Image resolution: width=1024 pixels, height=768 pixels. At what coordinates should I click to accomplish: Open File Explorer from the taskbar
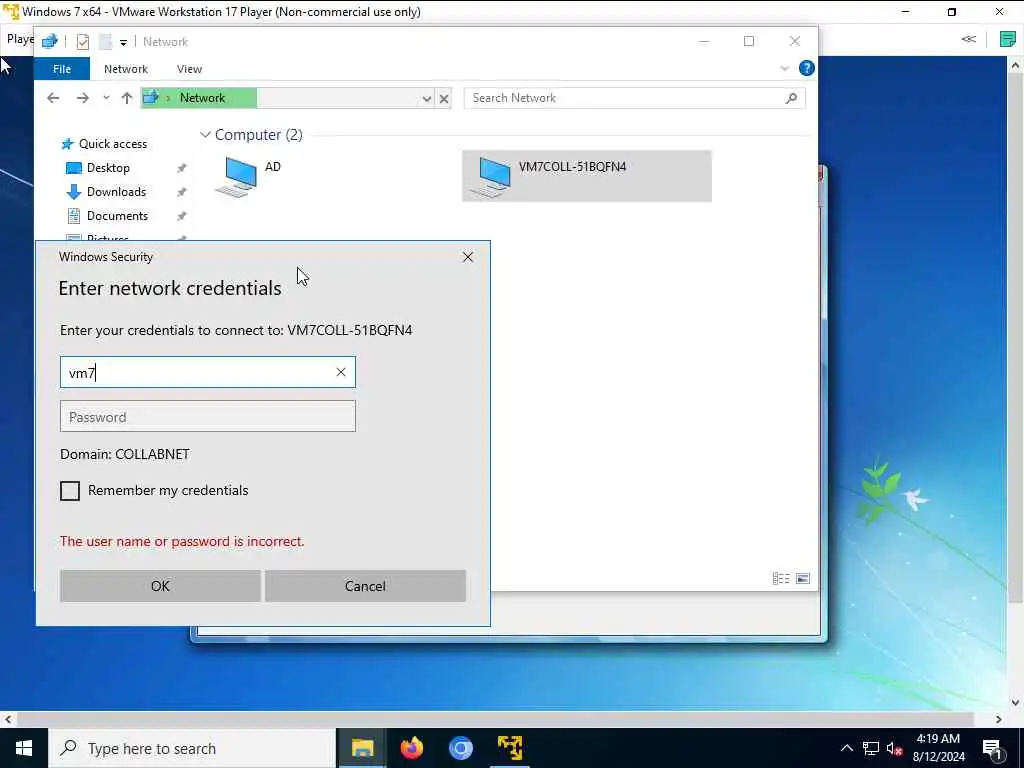click(x=362, y=748)
